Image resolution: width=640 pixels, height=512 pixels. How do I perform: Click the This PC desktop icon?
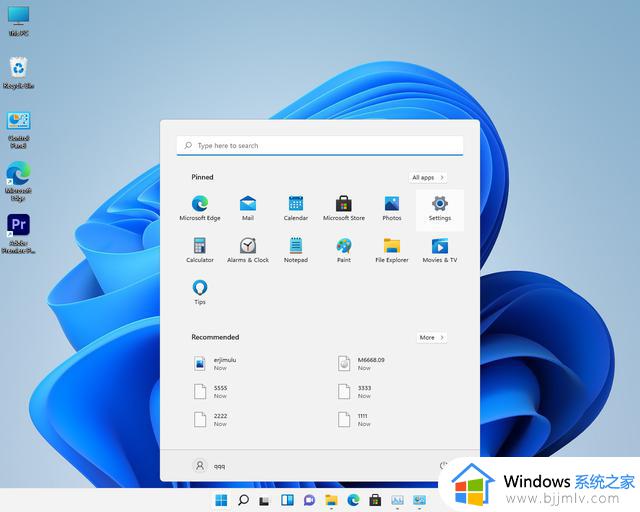[x=18, y=21]
